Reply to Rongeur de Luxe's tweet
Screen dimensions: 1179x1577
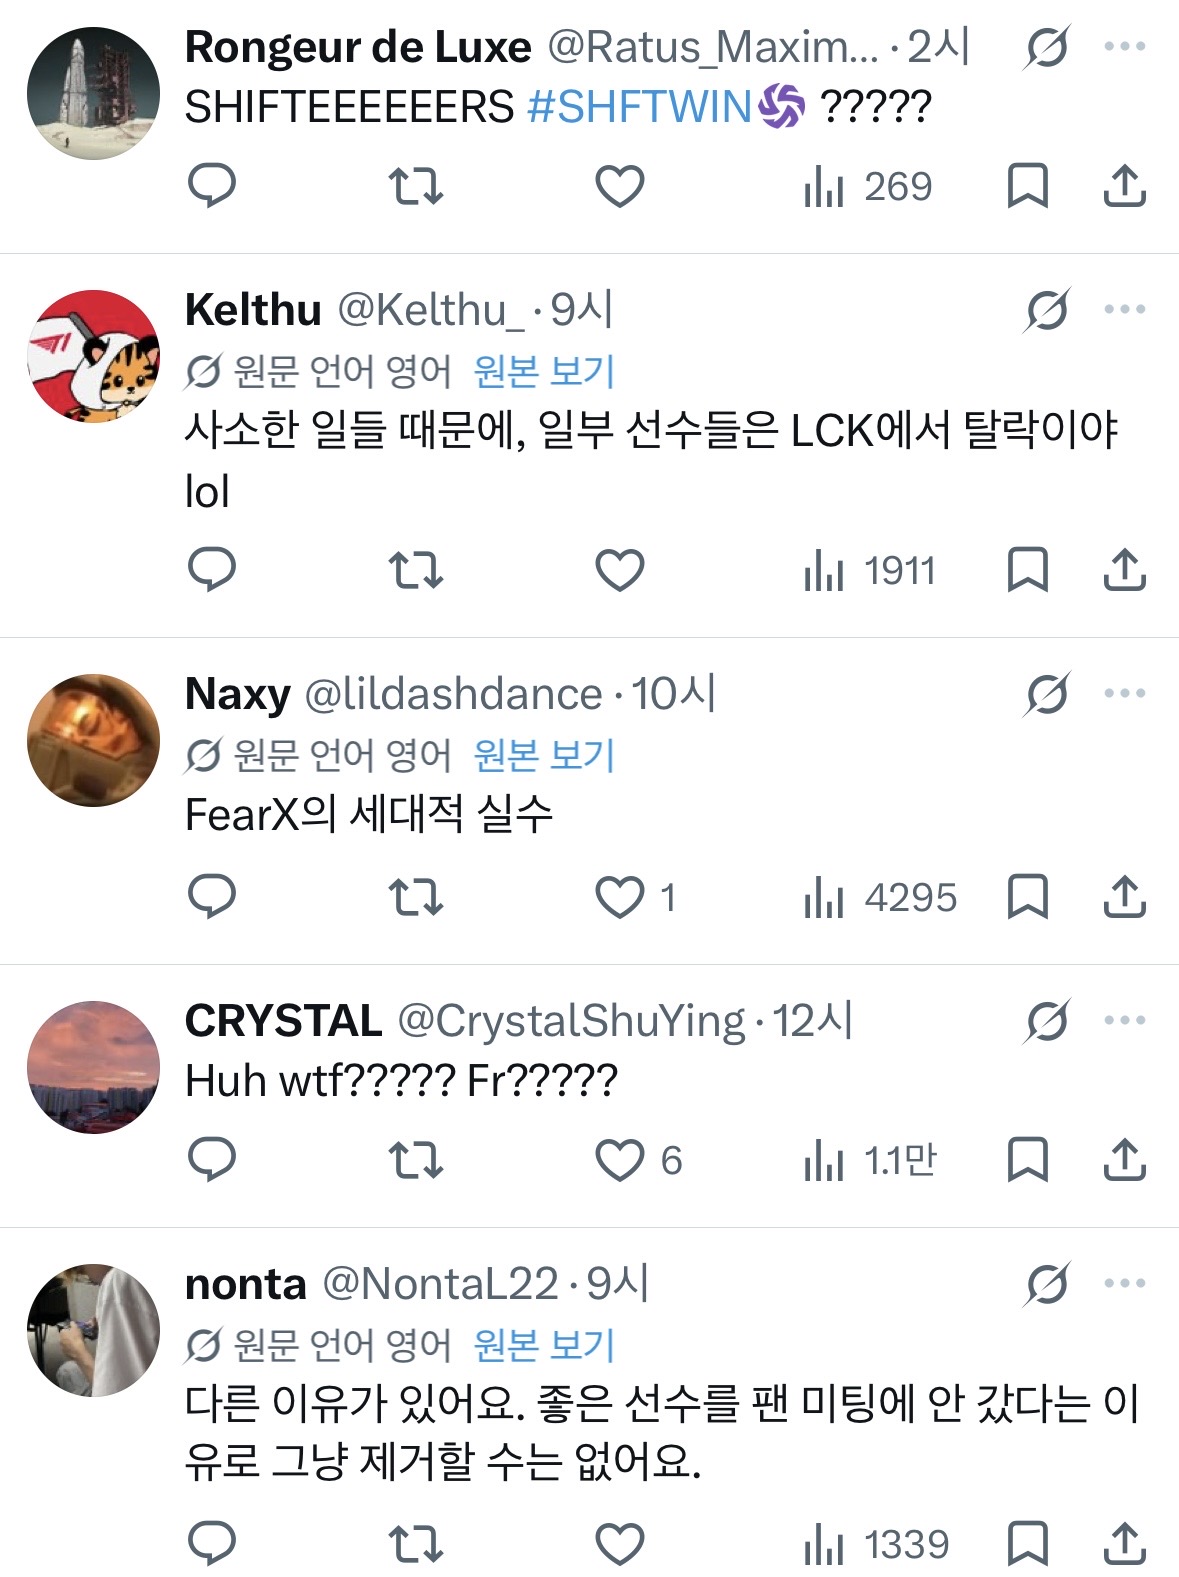pyautogui.click(x=212, y=186)
